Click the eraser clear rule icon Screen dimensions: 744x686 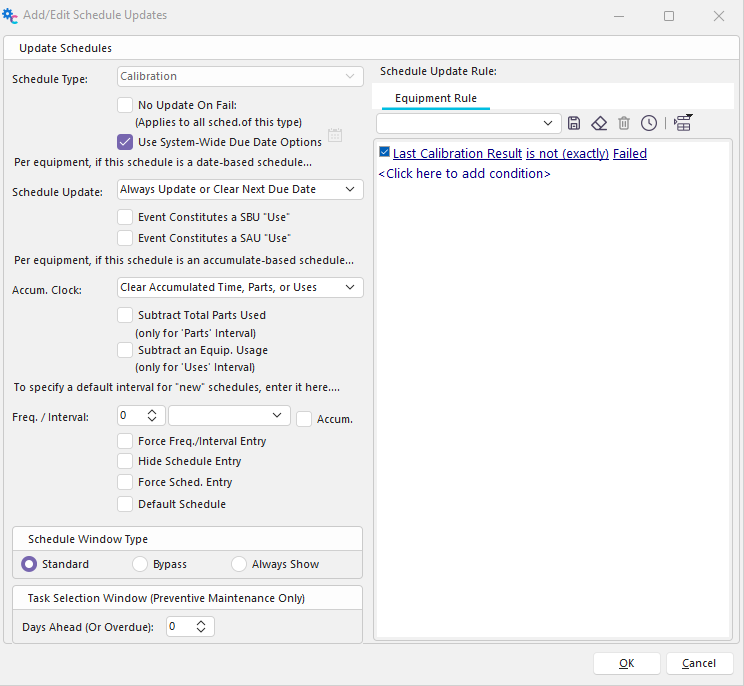coord(598,123)
